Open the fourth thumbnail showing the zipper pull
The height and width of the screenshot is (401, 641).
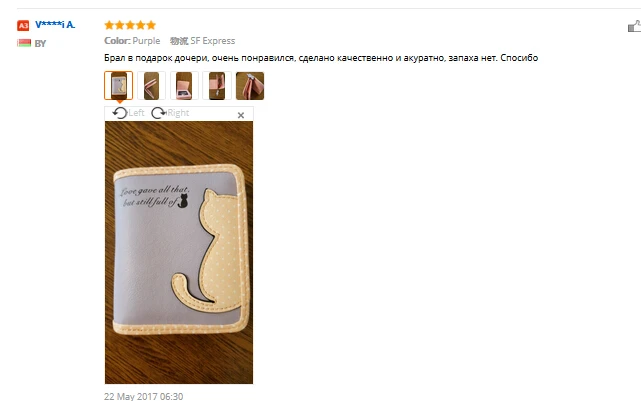[217, 85]
